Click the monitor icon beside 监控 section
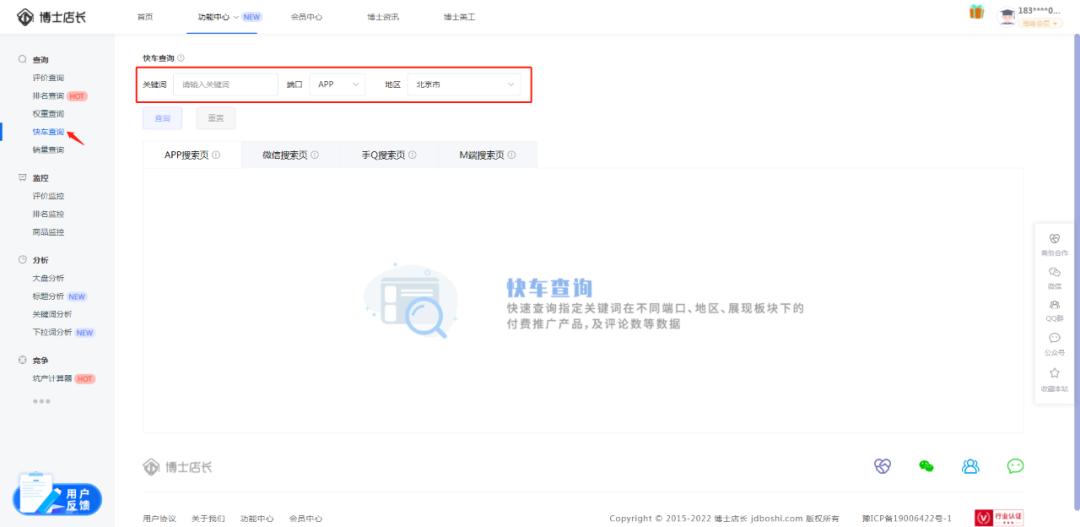Screen dimensions: 1080x527 click(x=23, y=178)
